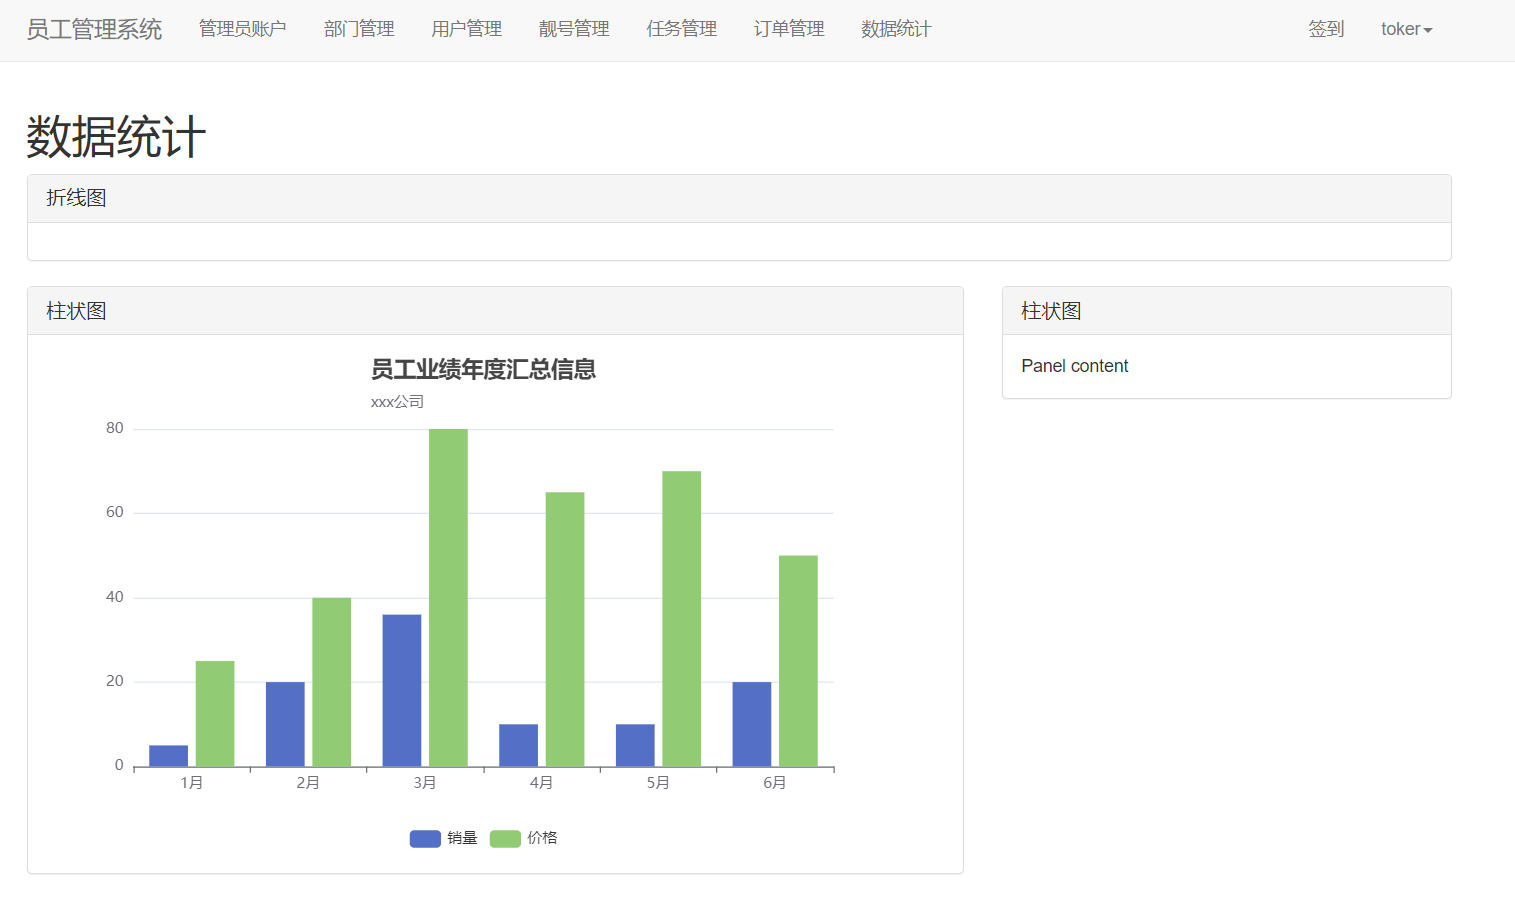Click the 40 y-axis value

pyautogui.click(x=115, y=597)
